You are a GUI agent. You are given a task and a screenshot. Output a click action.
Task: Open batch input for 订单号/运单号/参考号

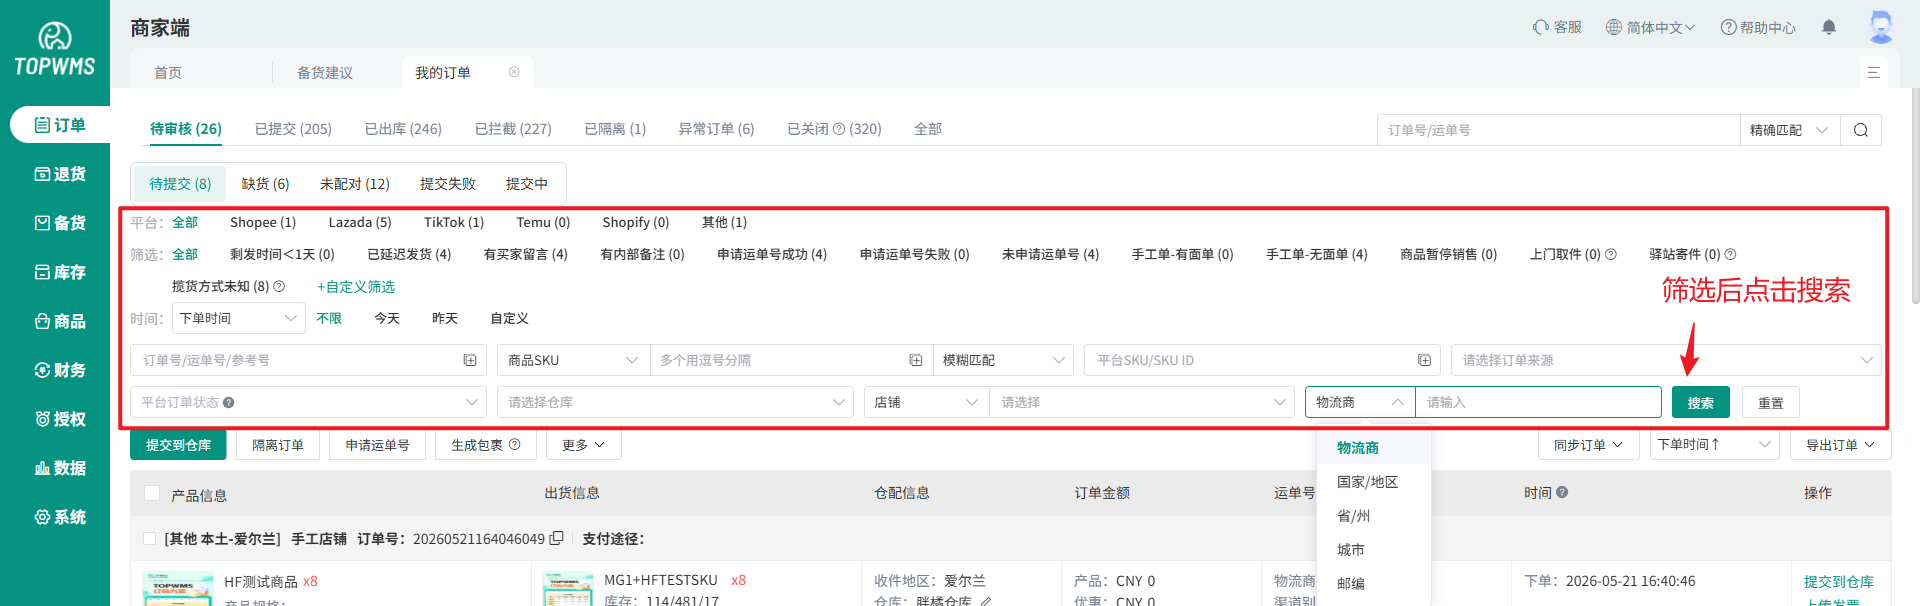470,360
